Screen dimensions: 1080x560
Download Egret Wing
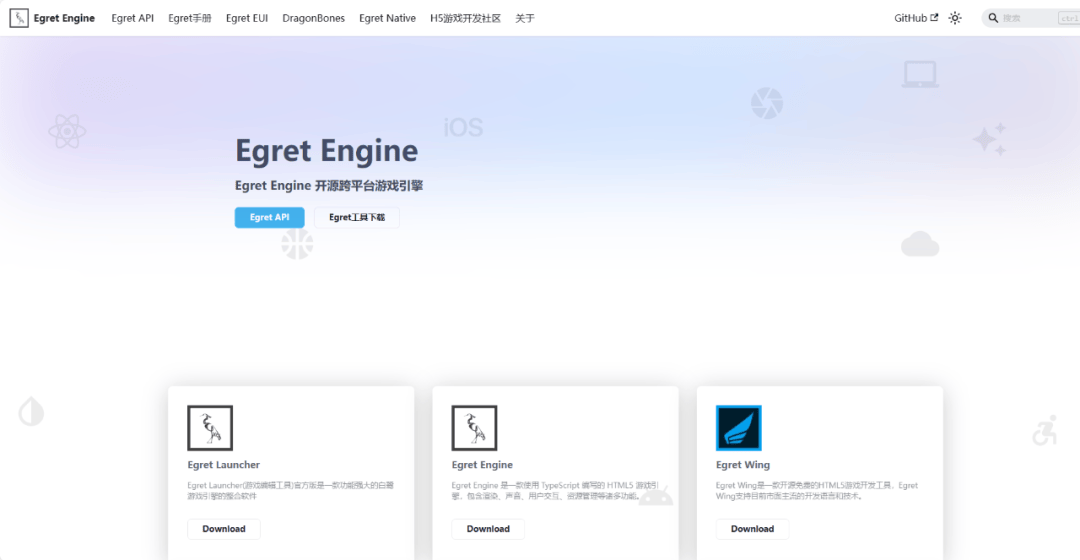coord(752,529)
